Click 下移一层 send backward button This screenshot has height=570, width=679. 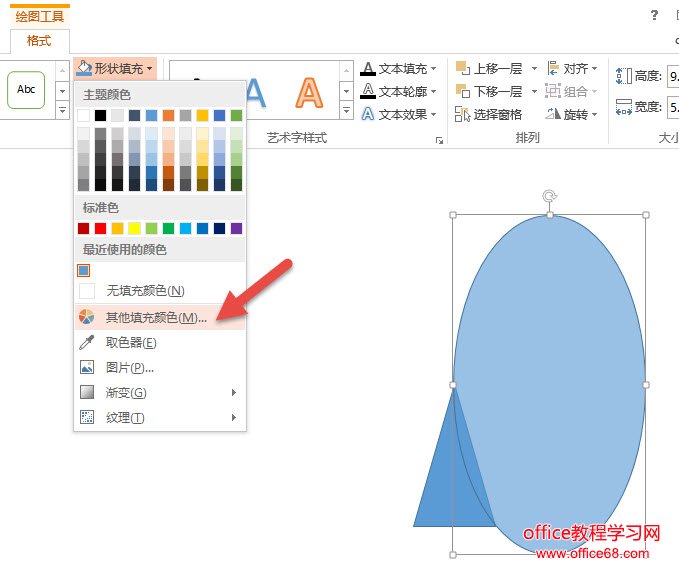490,91
